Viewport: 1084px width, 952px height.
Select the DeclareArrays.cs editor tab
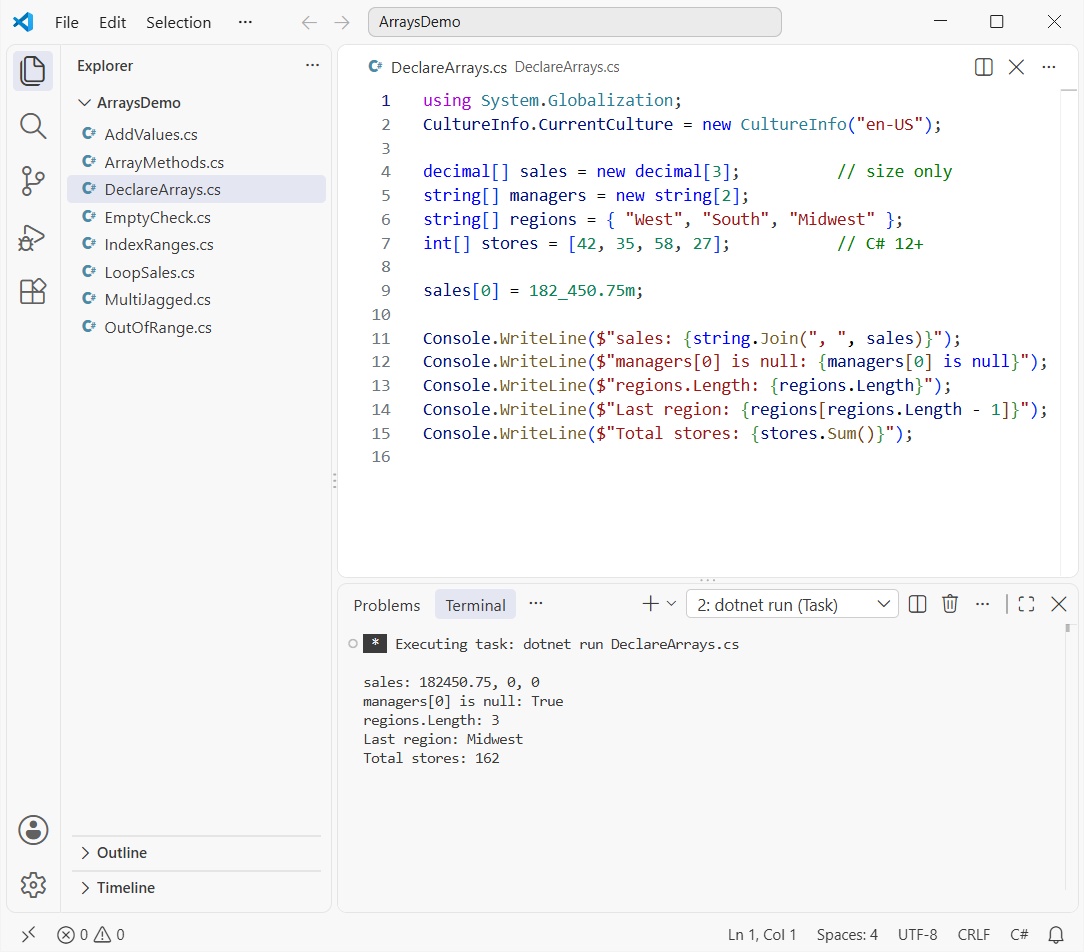(449, 68)
